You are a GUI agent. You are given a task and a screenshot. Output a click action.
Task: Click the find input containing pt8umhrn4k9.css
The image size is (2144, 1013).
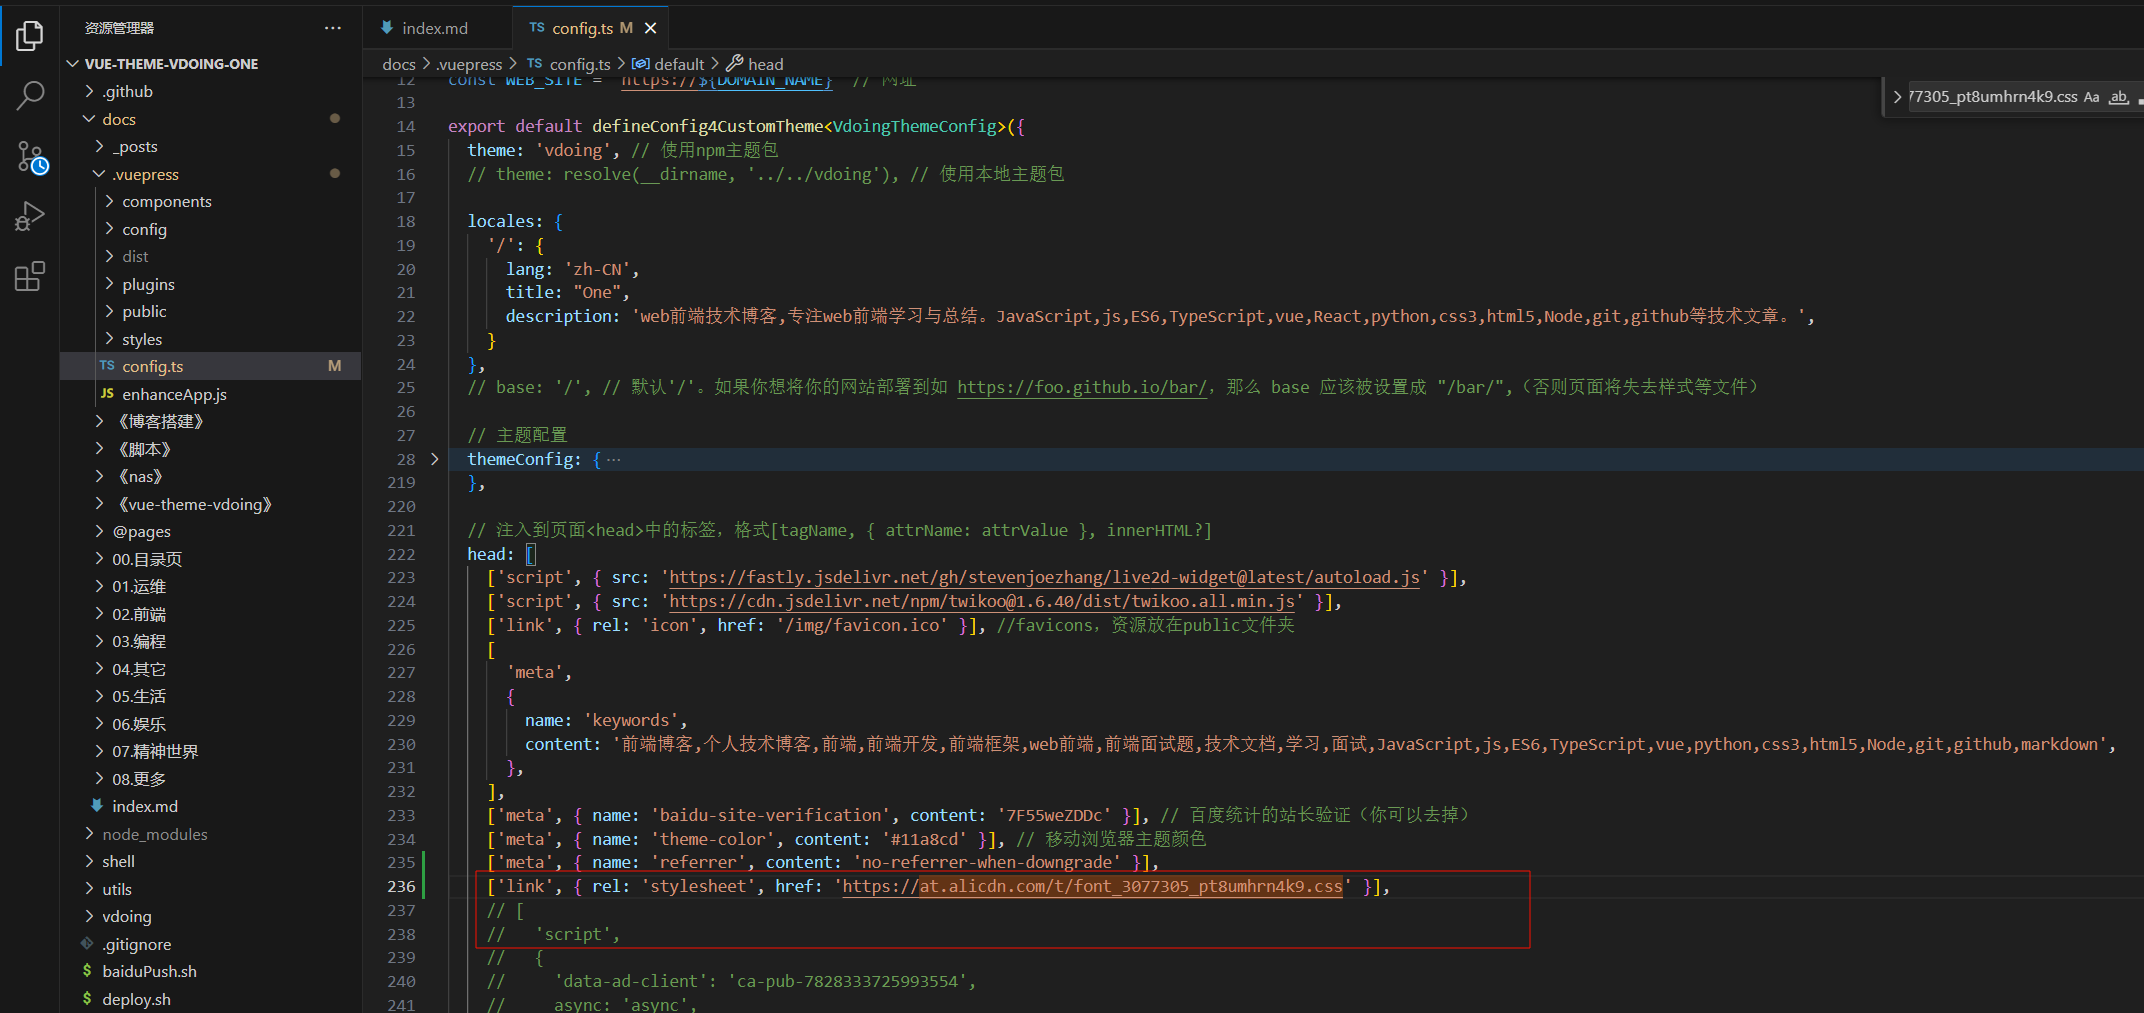[1992, 97]
